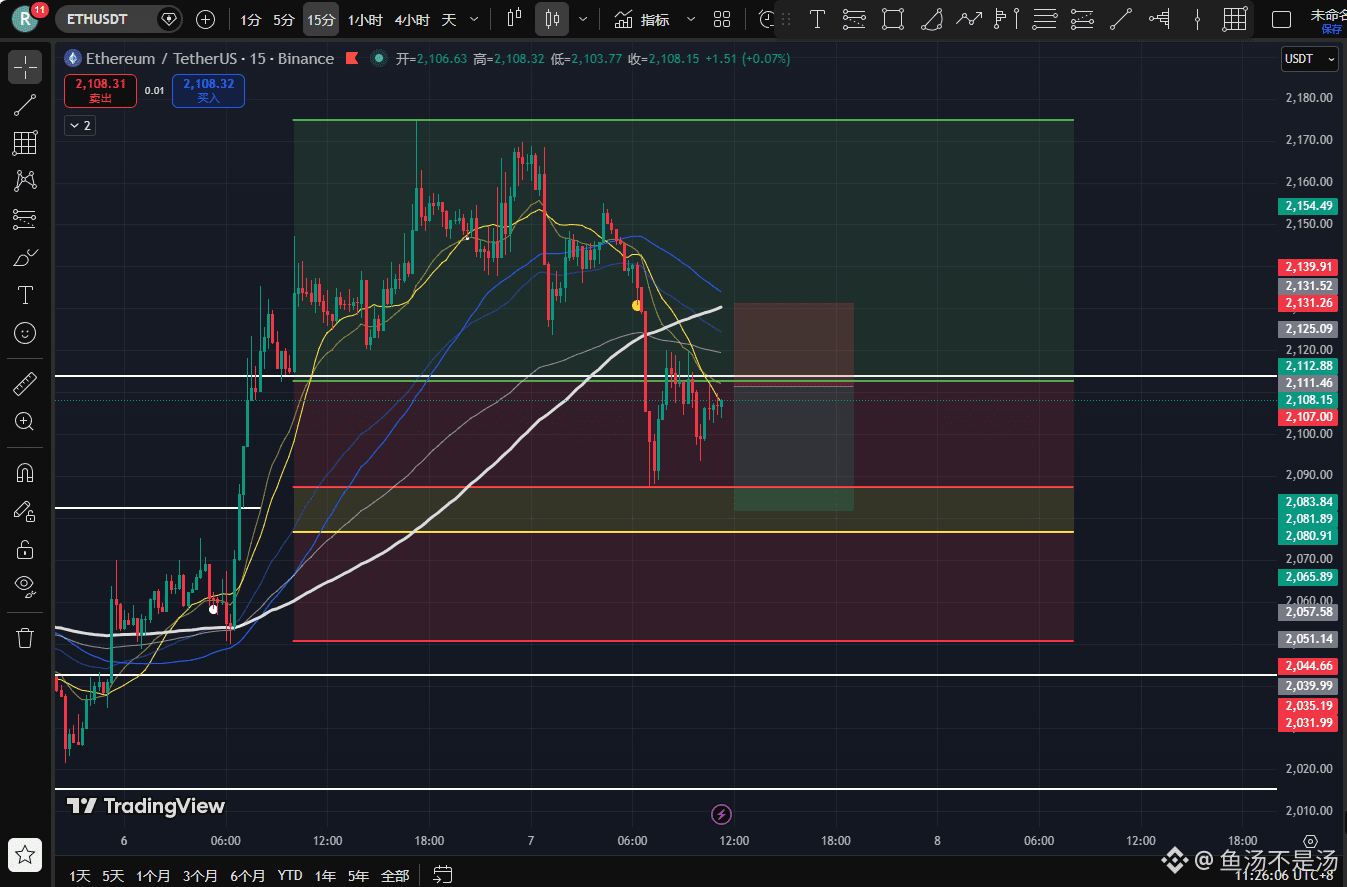Set range to 5年
1347x887 pixels.
click(358, 876)
